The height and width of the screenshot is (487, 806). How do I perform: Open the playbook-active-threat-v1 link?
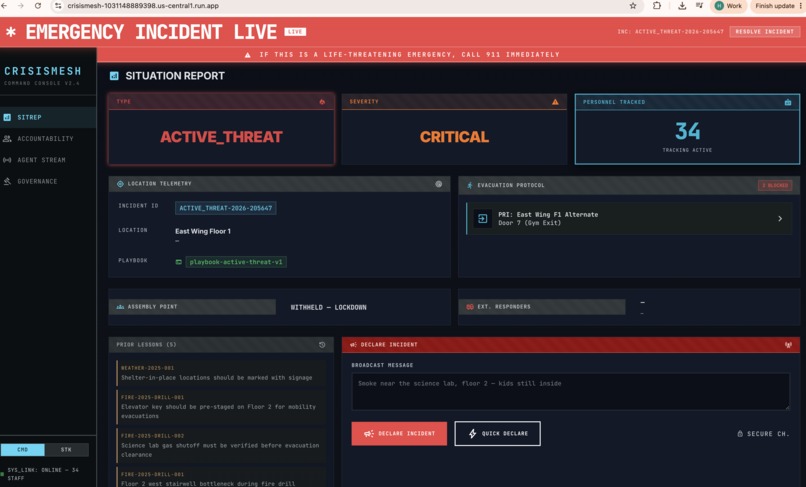(x=236, y=262)
